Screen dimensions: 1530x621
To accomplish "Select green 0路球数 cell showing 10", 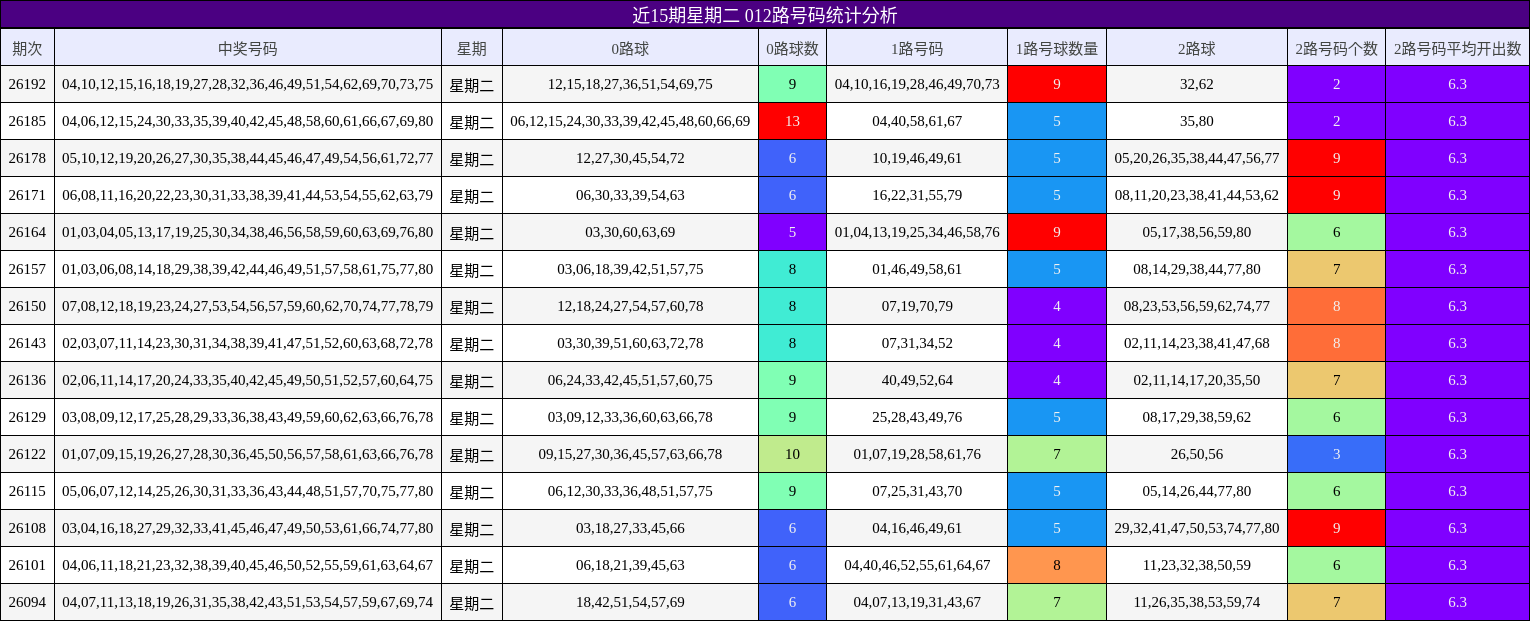I will tap(792, 454).
